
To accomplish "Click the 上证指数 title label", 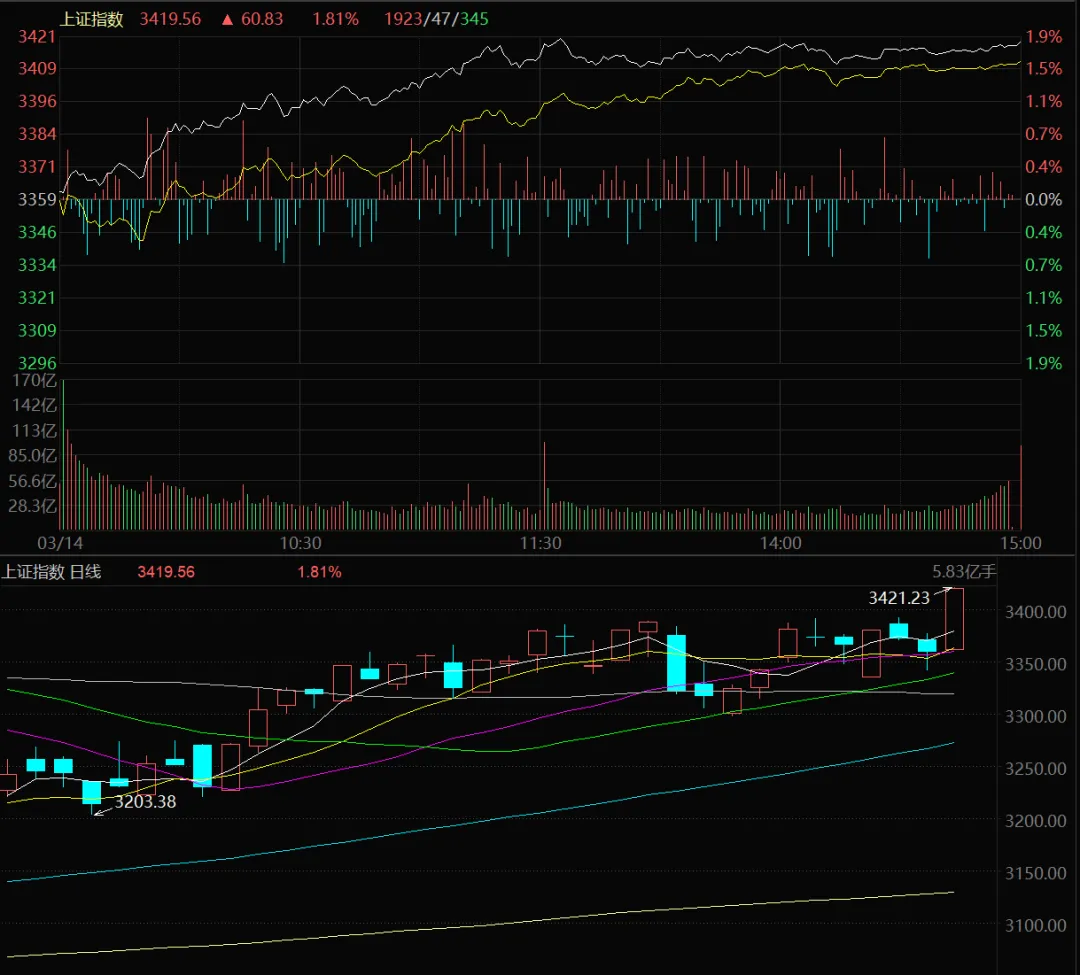I will coord(92,19).
